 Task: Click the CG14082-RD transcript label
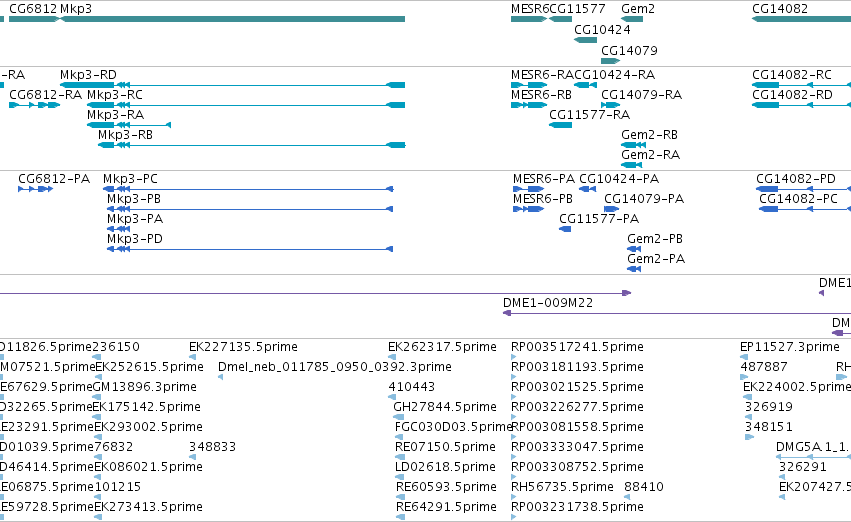[x=792, y=95]
